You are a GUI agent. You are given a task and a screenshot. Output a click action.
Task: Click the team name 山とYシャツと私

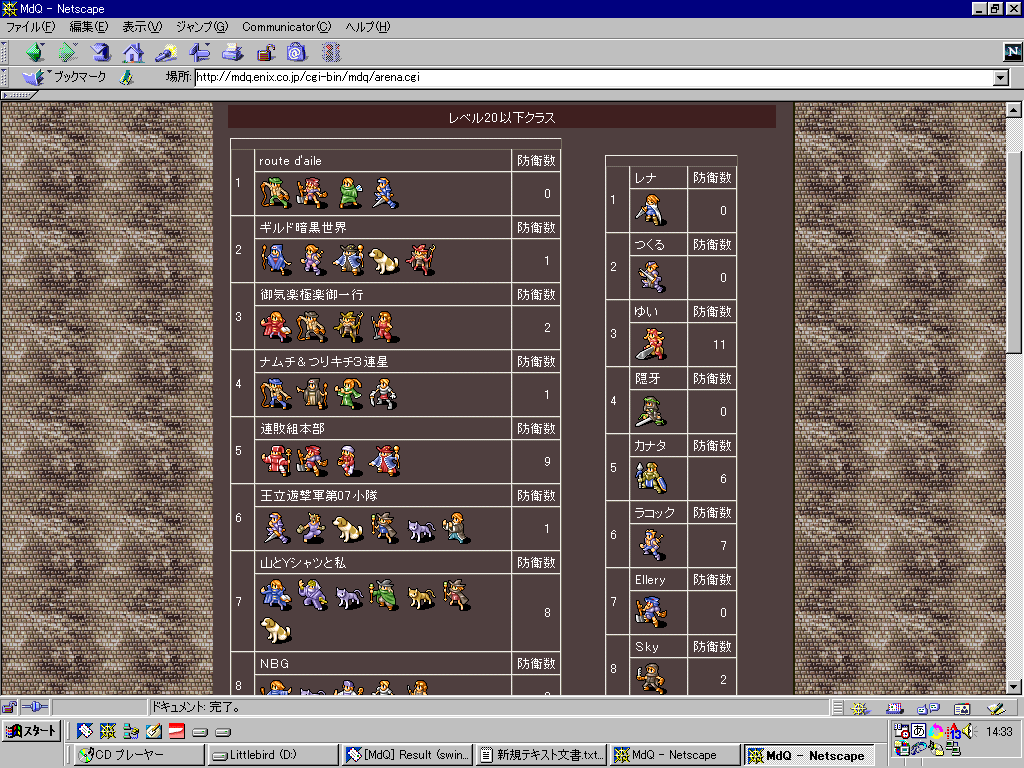click(x=302, y=563)
